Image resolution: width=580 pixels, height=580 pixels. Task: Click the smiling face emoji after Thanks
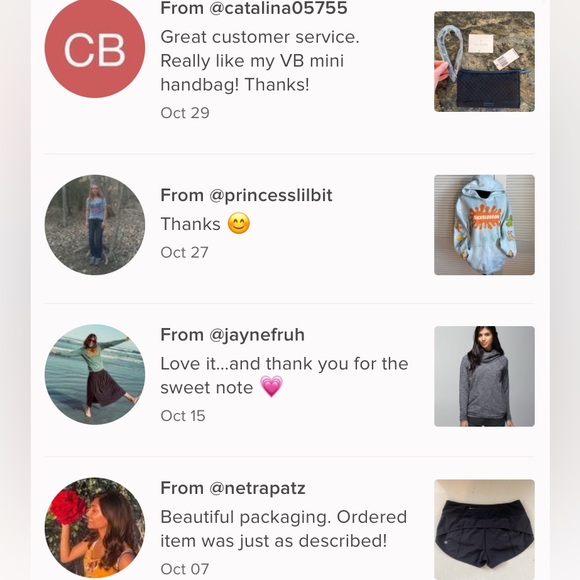[239, 223]
